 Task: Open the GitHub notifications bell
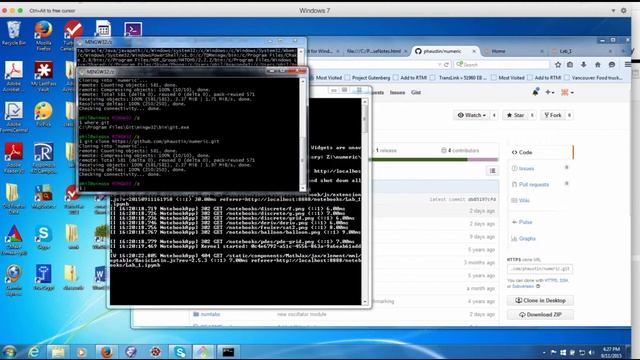coord(535,92)
